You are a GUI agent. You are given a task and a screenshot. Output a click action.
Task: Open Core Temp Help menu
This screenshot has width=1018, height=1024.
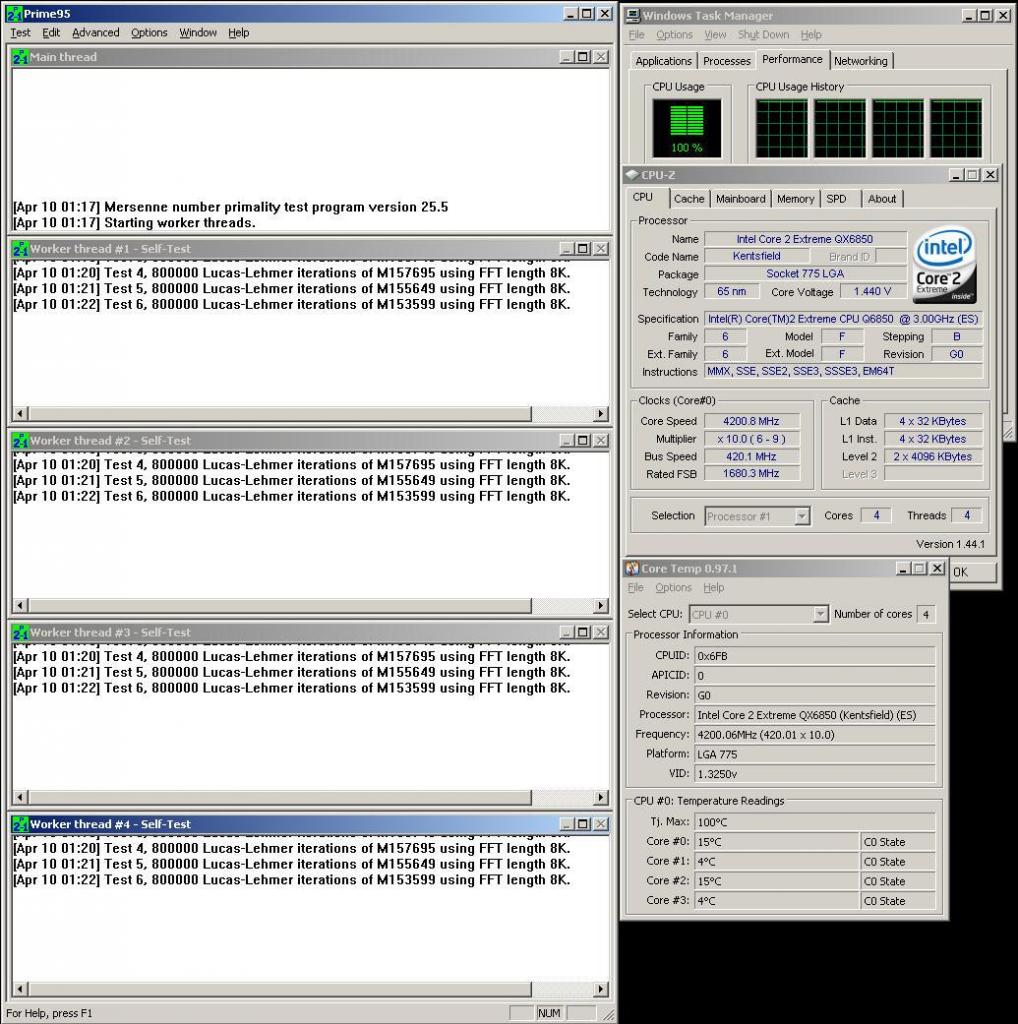click(714, 587)
